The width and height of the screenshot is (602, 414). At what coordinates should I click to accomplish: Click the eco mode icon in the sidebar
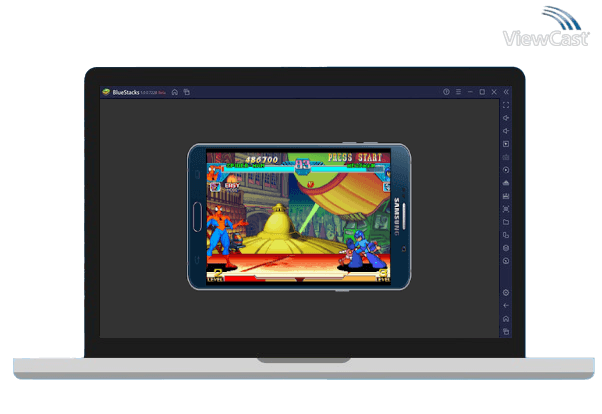tap(506, 261)
